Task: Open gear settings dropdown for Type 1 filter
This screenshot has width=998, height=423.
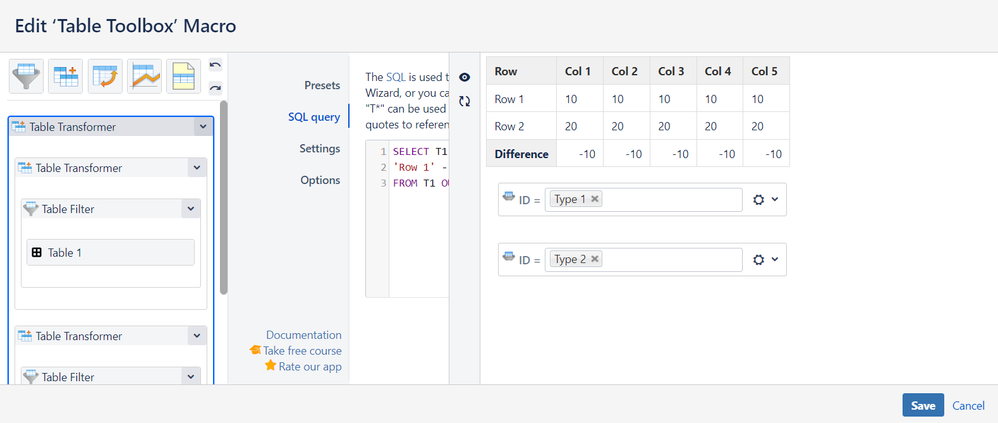Action: click(x=765, y=200)
